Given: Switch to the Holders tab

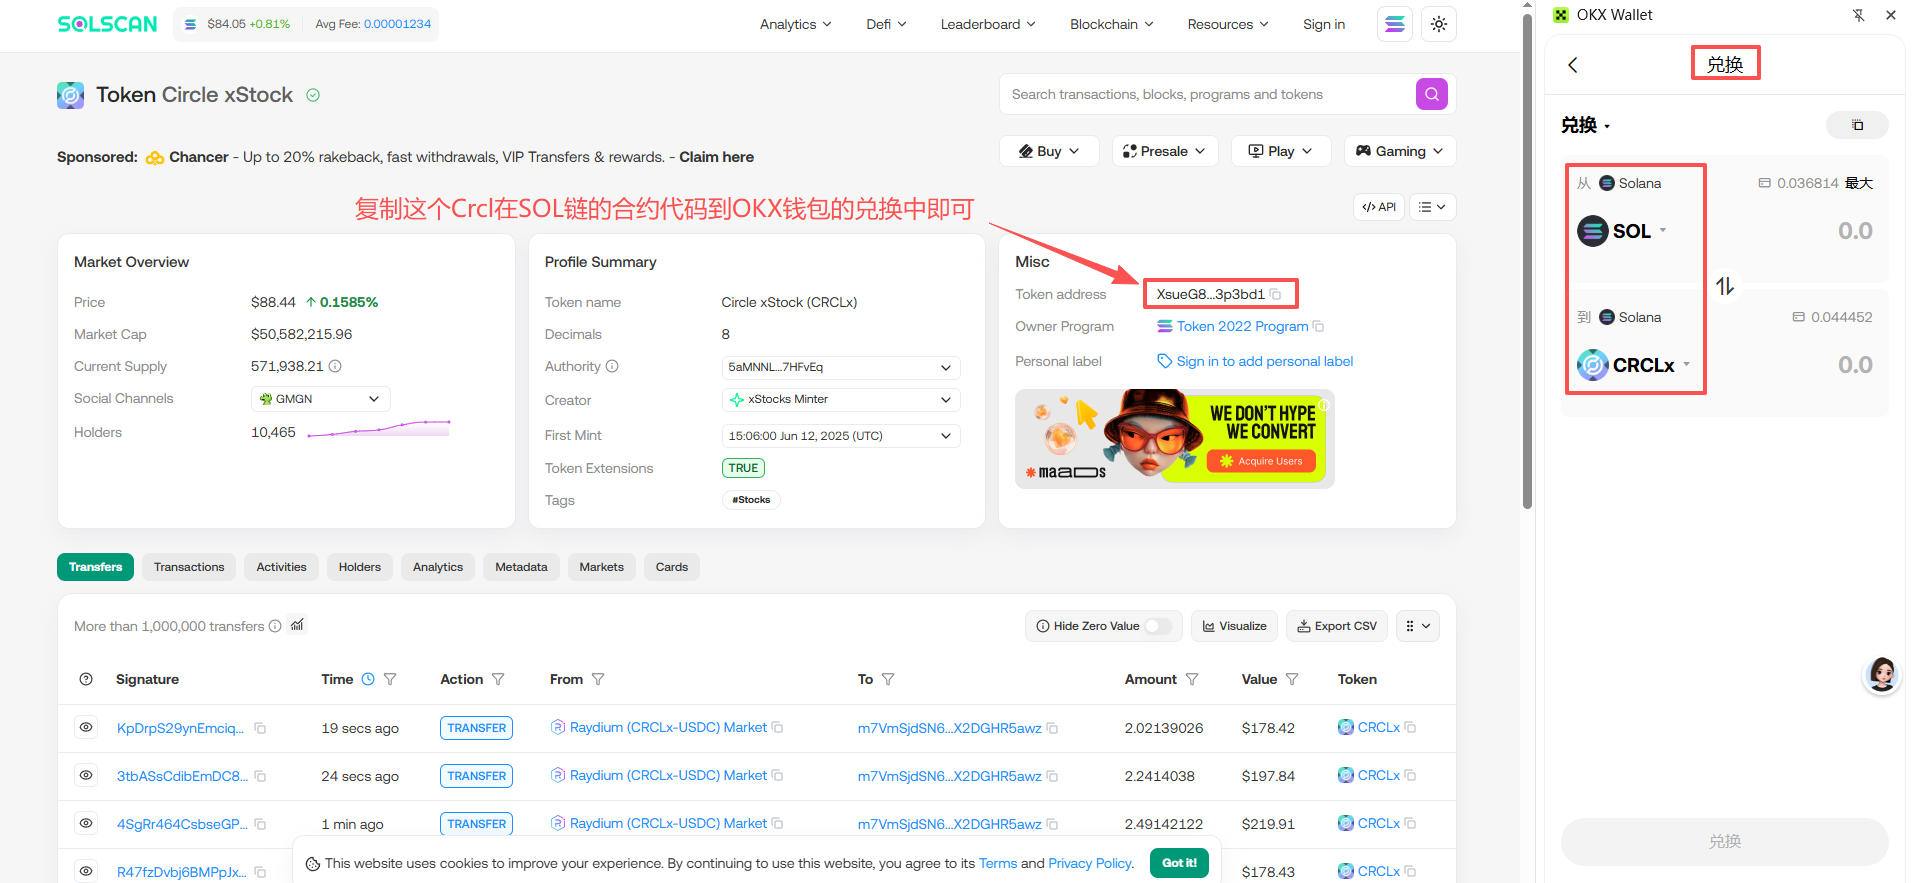Looking at the screenshot, I should pyautogui.click(x=359, y=567).
